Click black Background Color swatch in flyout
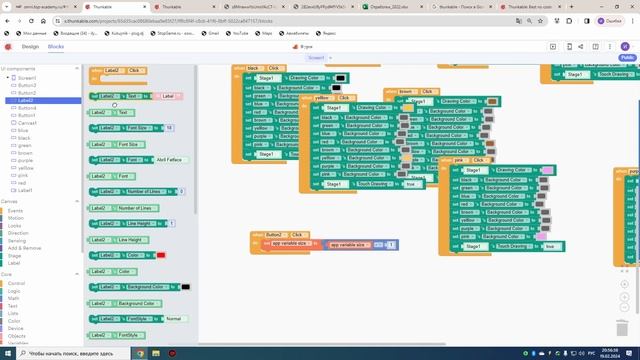Screen dimensions: 640x360 pyautogui.click(x=185, y=287)
